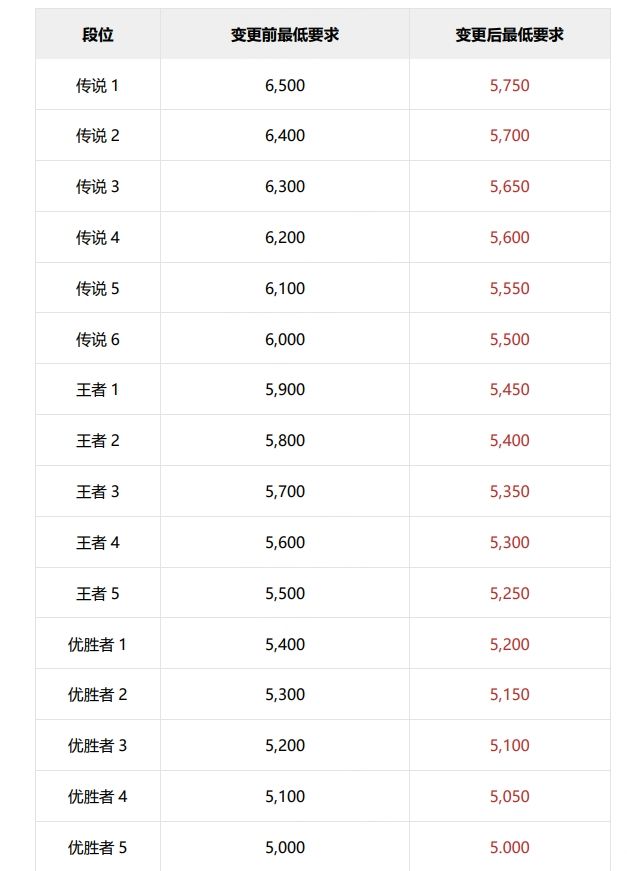
Task: Select the red 5,100 value
Action: [509, 745]
